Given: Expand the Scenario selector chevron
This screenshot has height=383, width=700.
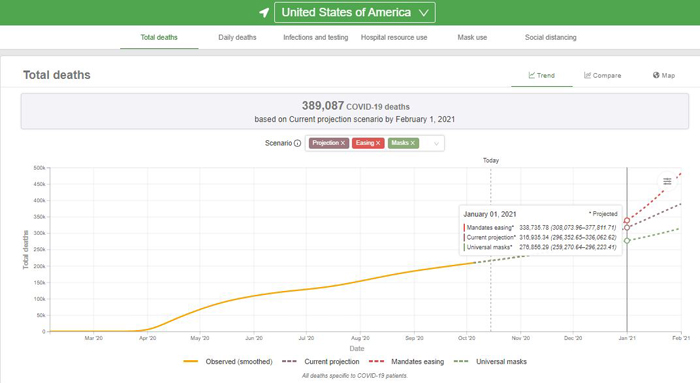Looking at the screenshot, I should point(436,143).
